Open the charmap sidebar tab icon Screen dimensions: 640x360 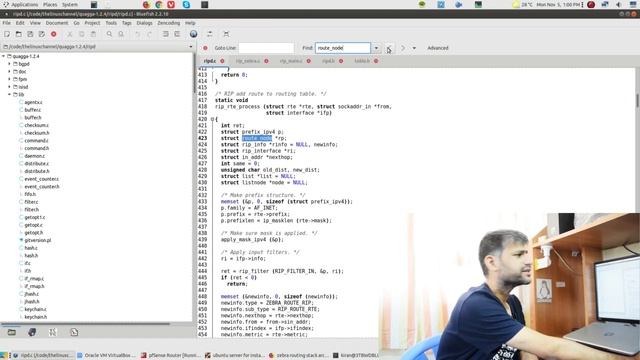pyautogui.click(x=53, y=332)
